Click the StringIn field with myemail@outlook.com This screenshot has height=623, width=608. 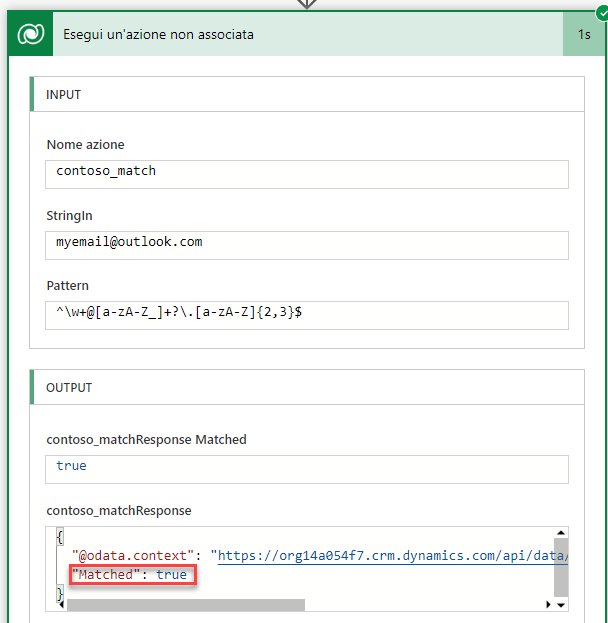click(307, 245)
